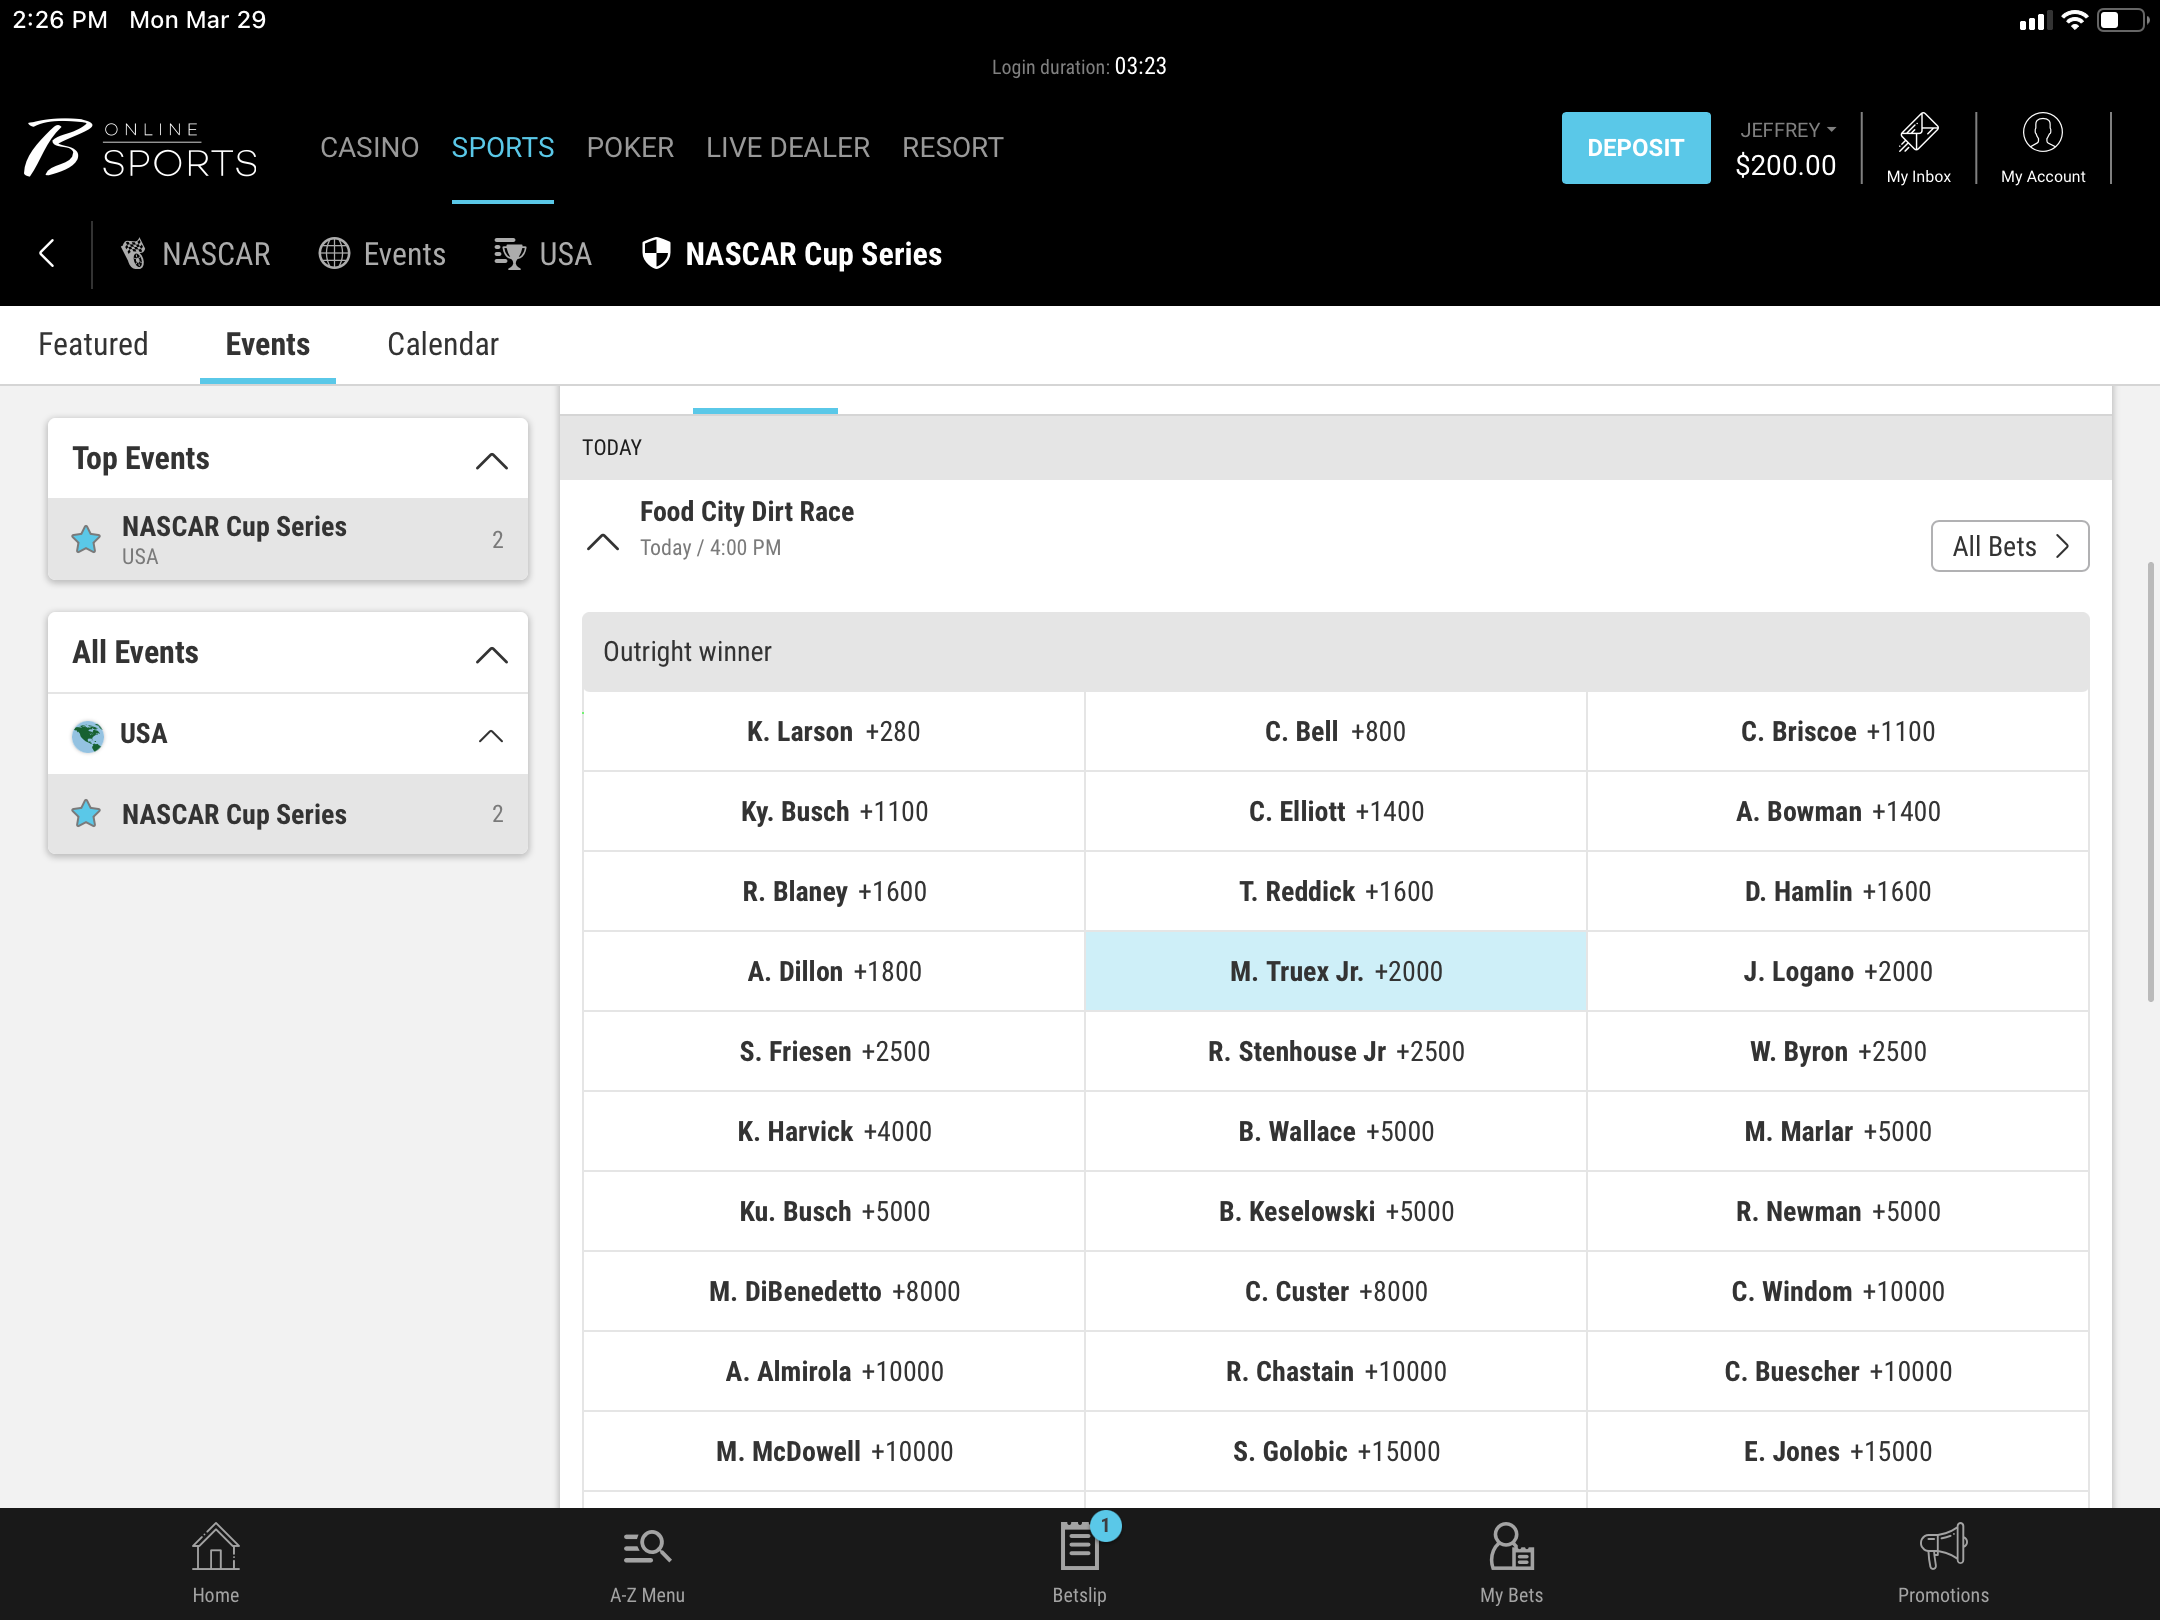Open Promotions megaphone icon
The image size is (2160, 1620).
[1943, 1546]
